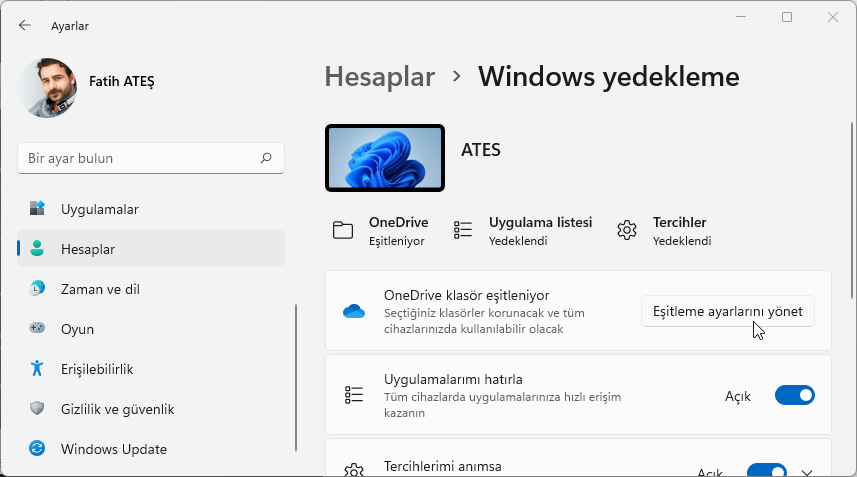Image resolution: width=857 pixels, height=477 pixels.
Task: Navigate to Hesaplar breadcrumb
Action: [380, 76]
